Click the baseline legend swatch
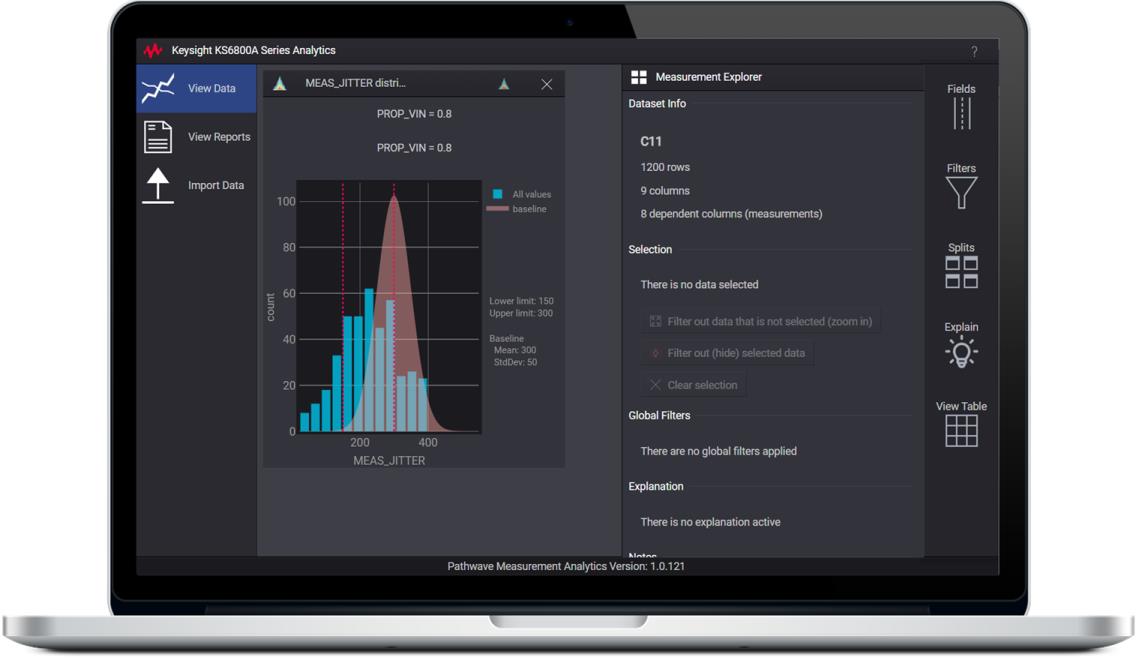 point(497,209)
